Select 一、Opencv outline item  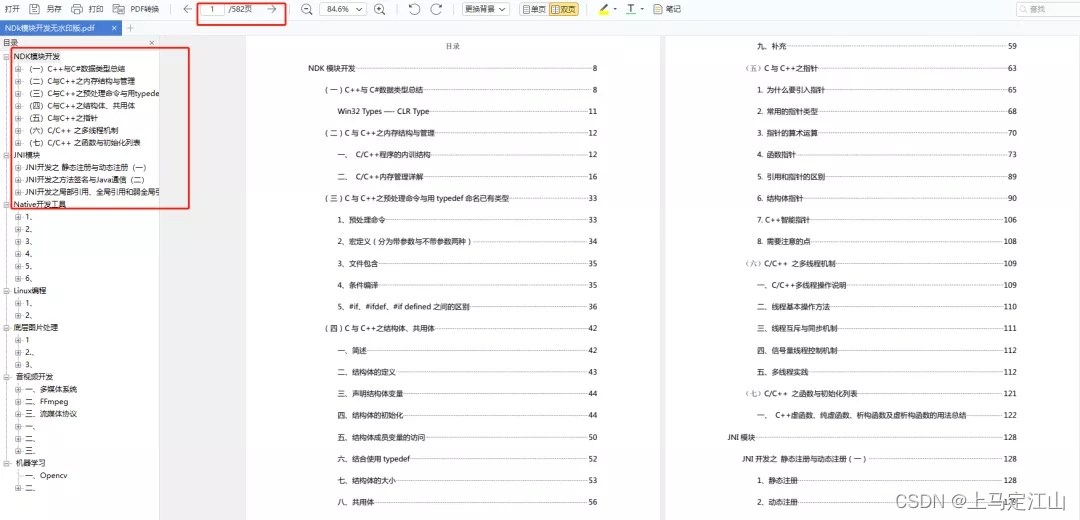tap(46, 475)
